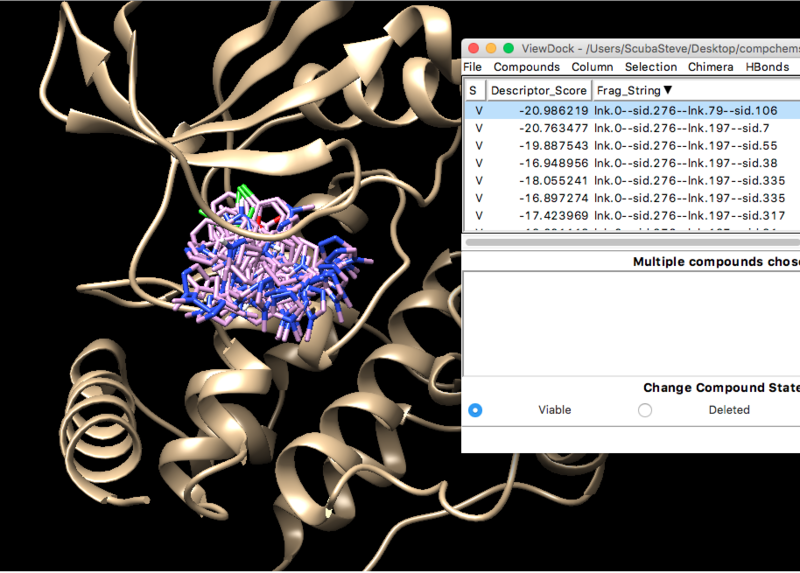This screenshot has width=800, height=573.
Task: Select row with score -17.423969
Action: (x=632, y=215)
